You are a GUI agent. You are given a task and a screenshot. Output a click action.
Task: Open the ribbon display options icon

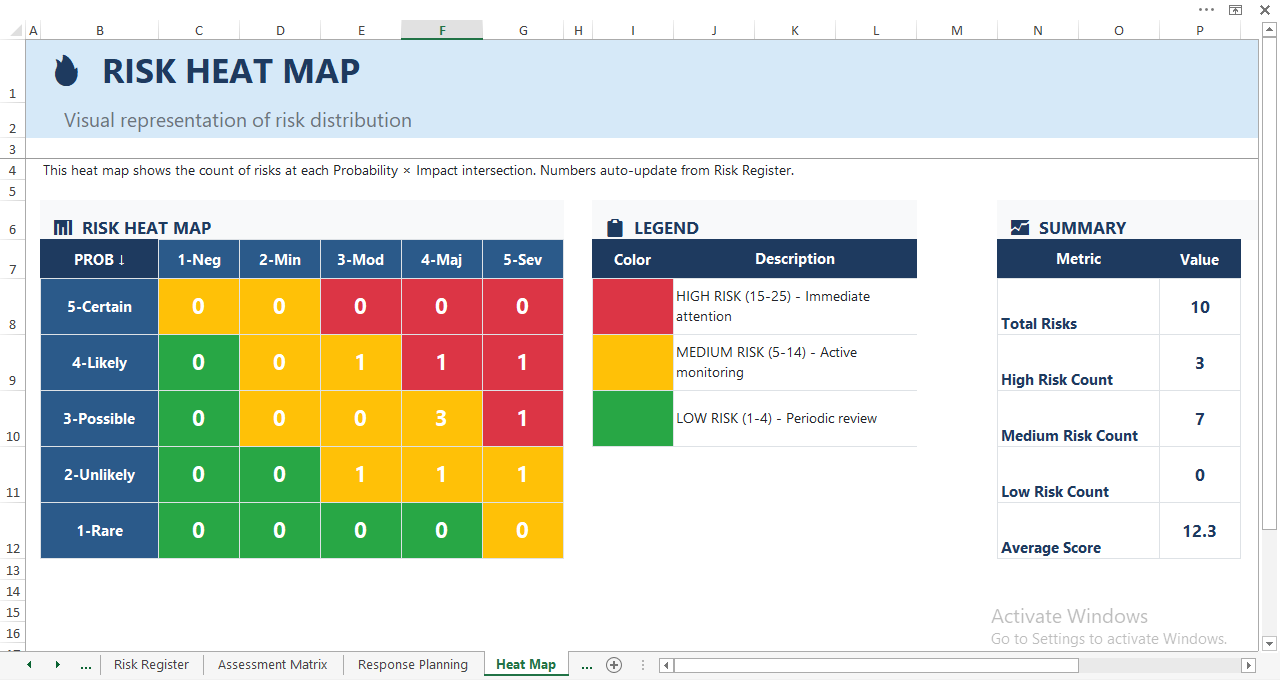pyautogui.click(x=1236, y=9)
